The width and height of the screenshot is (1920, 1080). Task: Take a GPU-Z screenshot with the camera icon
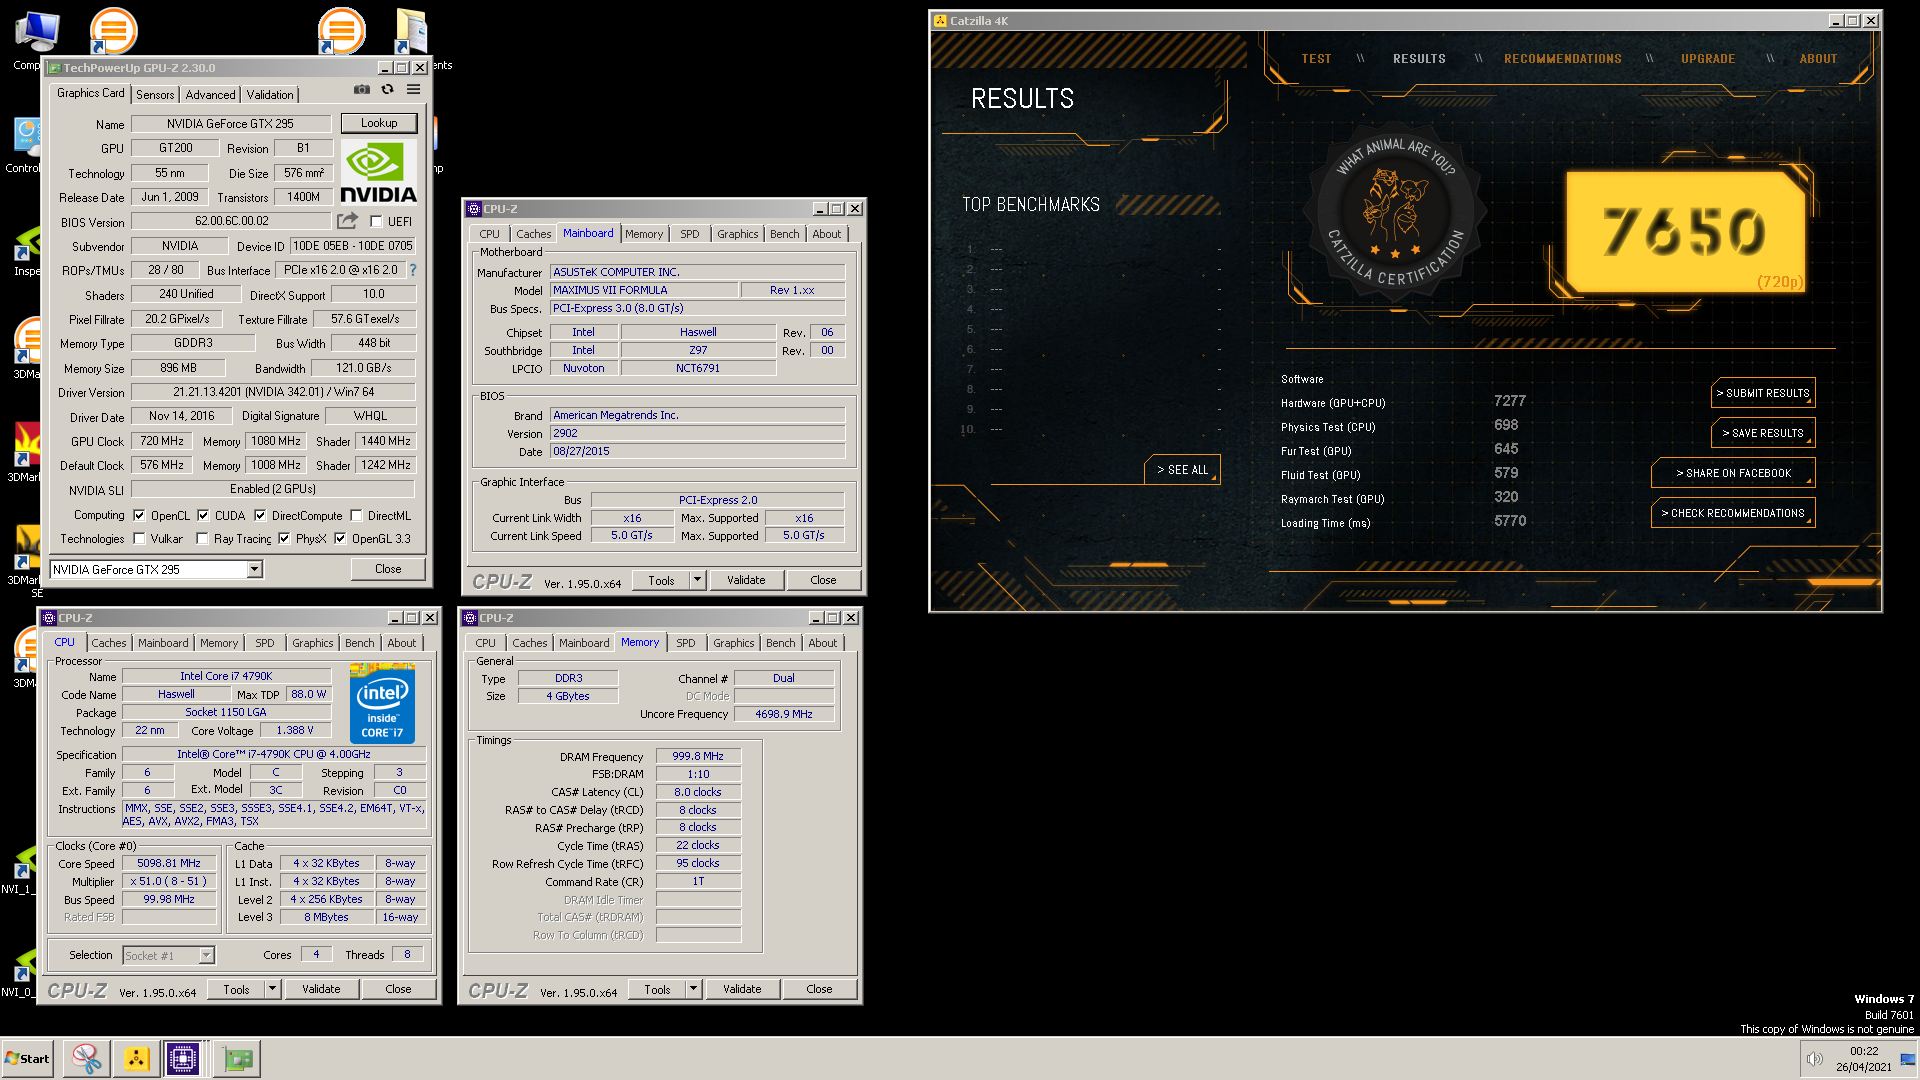coord(361,90)
